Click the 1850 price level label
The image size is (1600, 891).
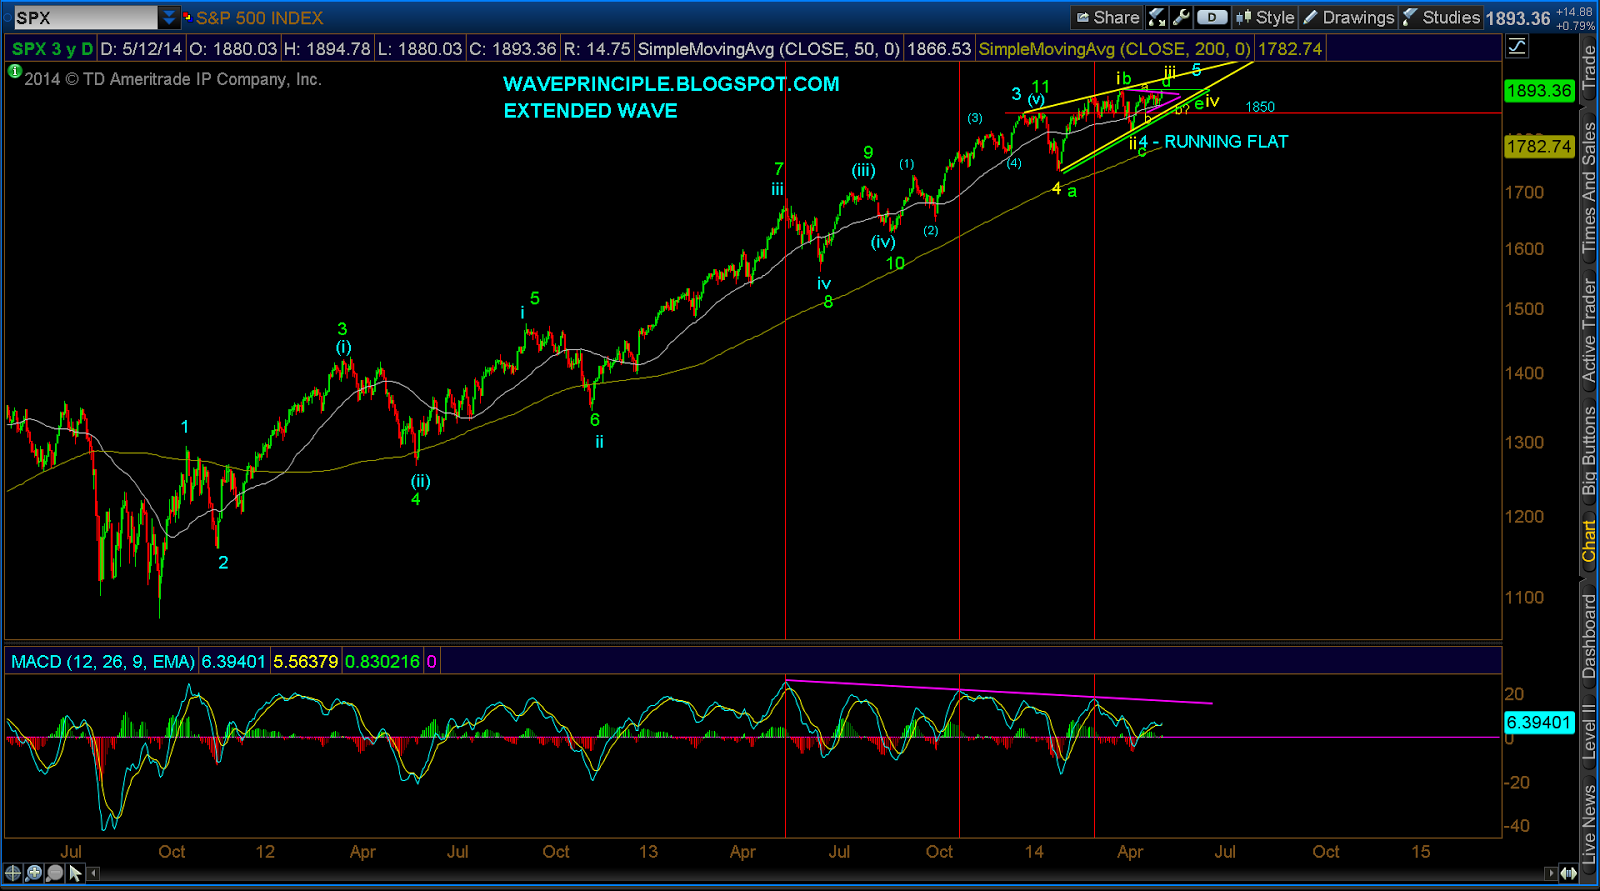pyautogui.click(x=1260, y=107)
